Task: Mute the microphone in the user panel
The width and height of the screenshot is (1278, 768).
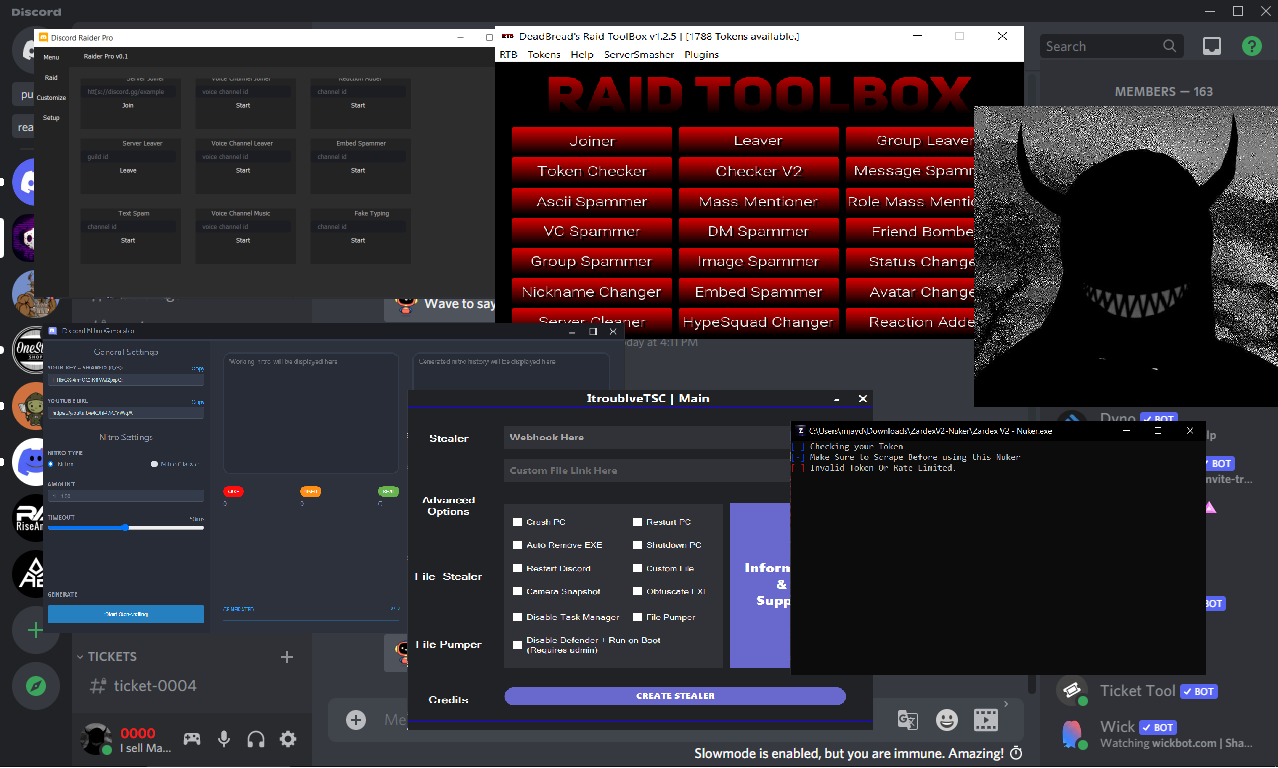Action: click(x=224, y=739)
